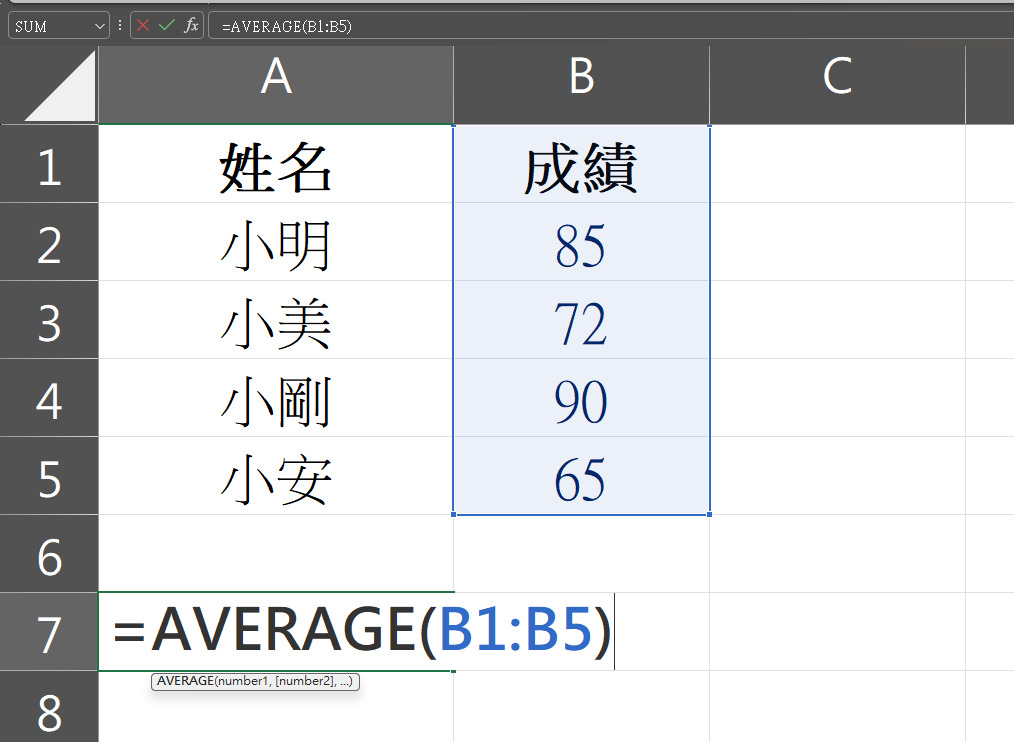The width and height of the screenshot is (1014, 742).
Task: Click the B1:B5 reference in cell A7
Action: 515,629
